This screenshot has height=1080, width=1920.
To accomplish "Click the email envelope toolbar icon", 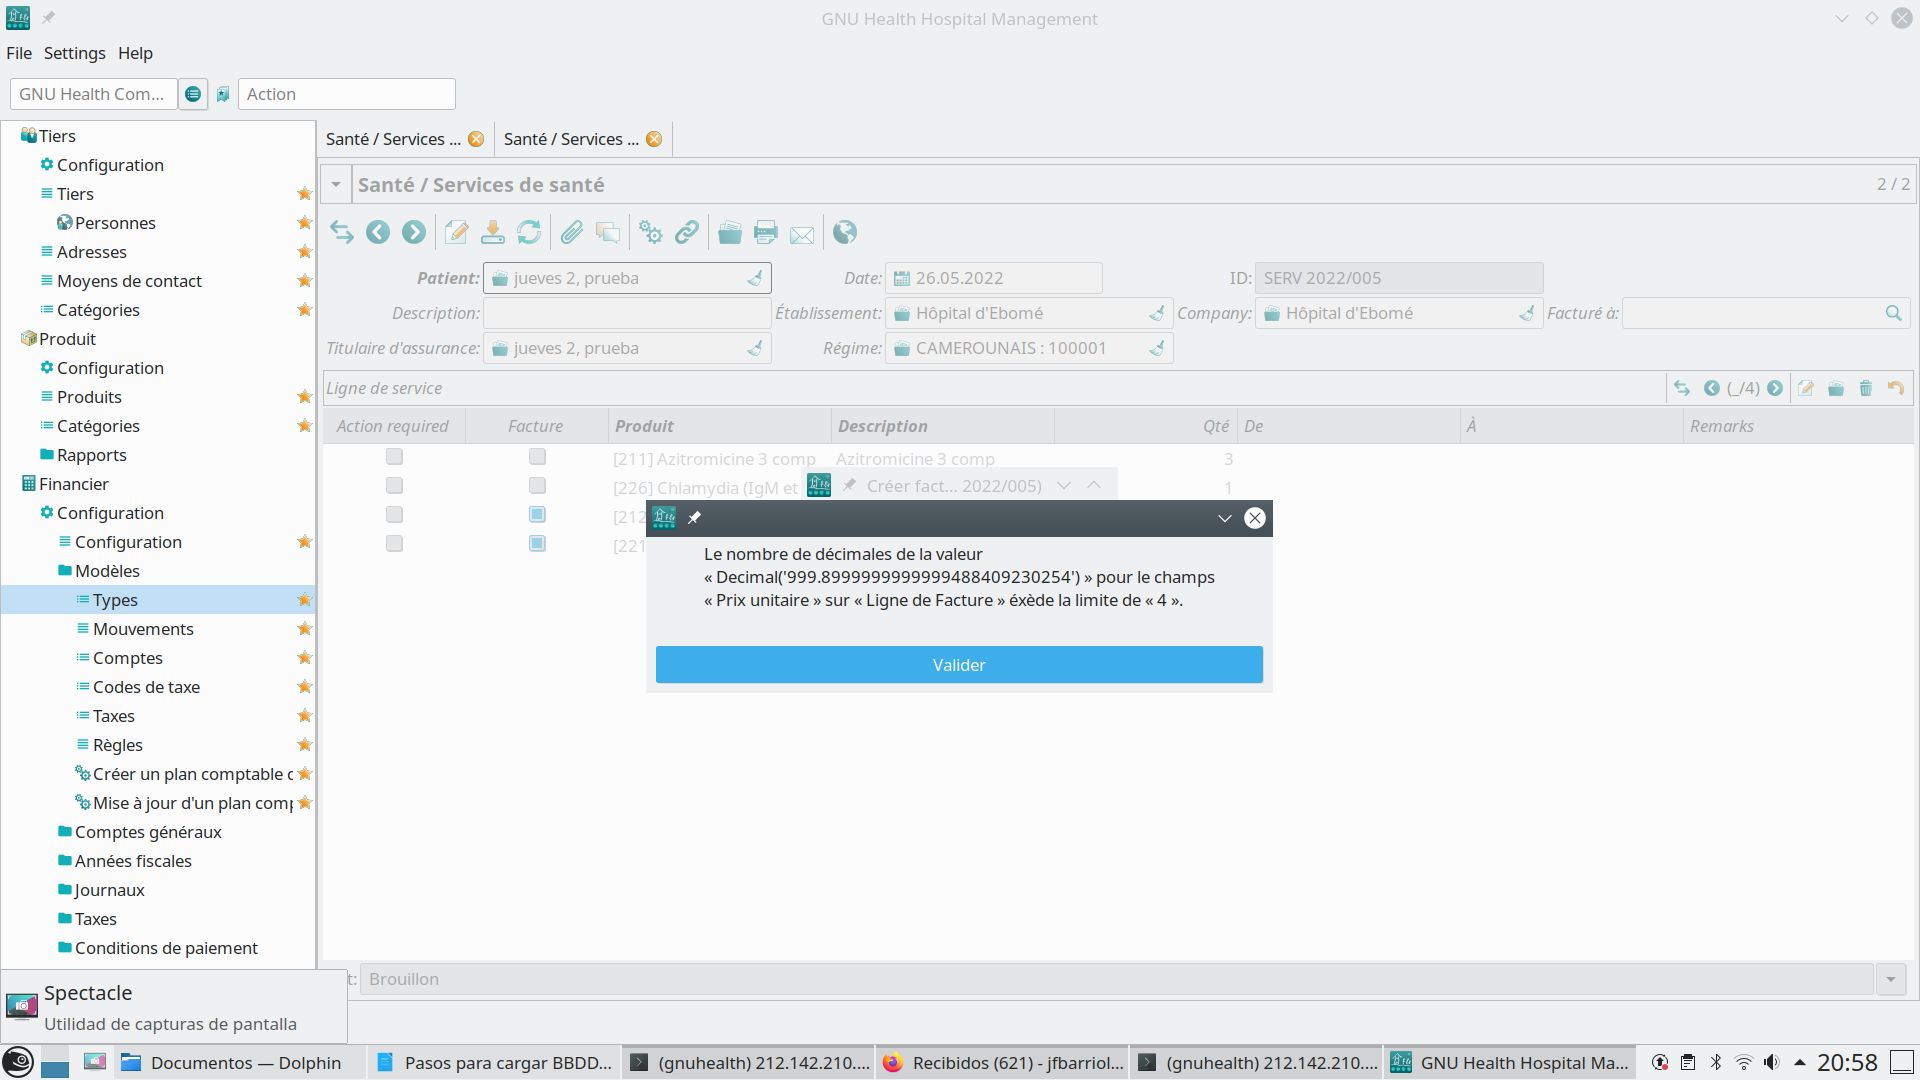I will [802, 234].
